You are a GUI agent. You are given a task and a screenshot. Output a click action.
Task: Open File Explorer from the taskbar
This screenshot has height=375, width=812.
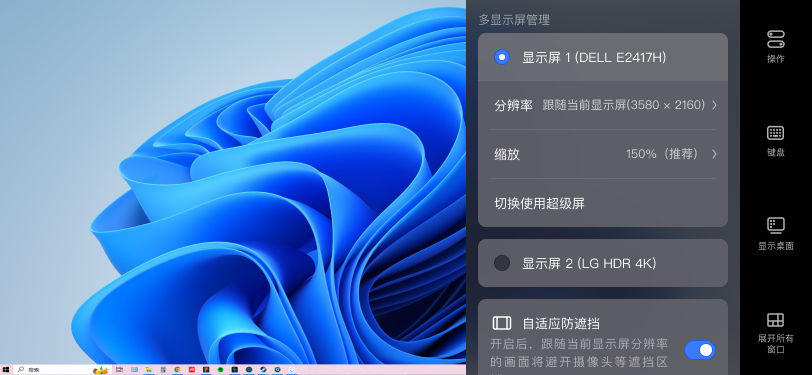tap(149, 370)
